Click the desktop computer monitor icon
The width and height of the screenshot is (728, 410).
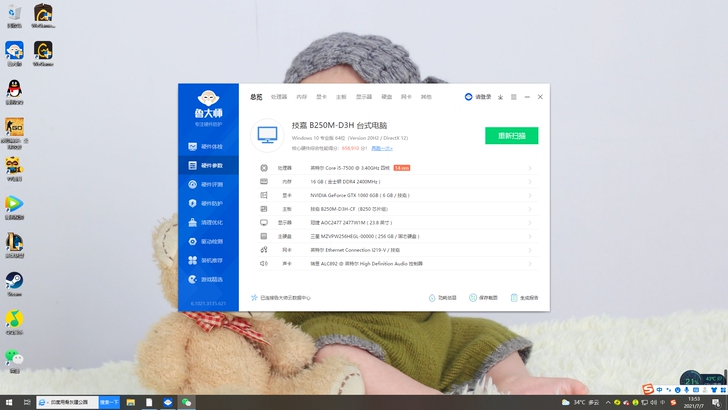tap(267, 135)
